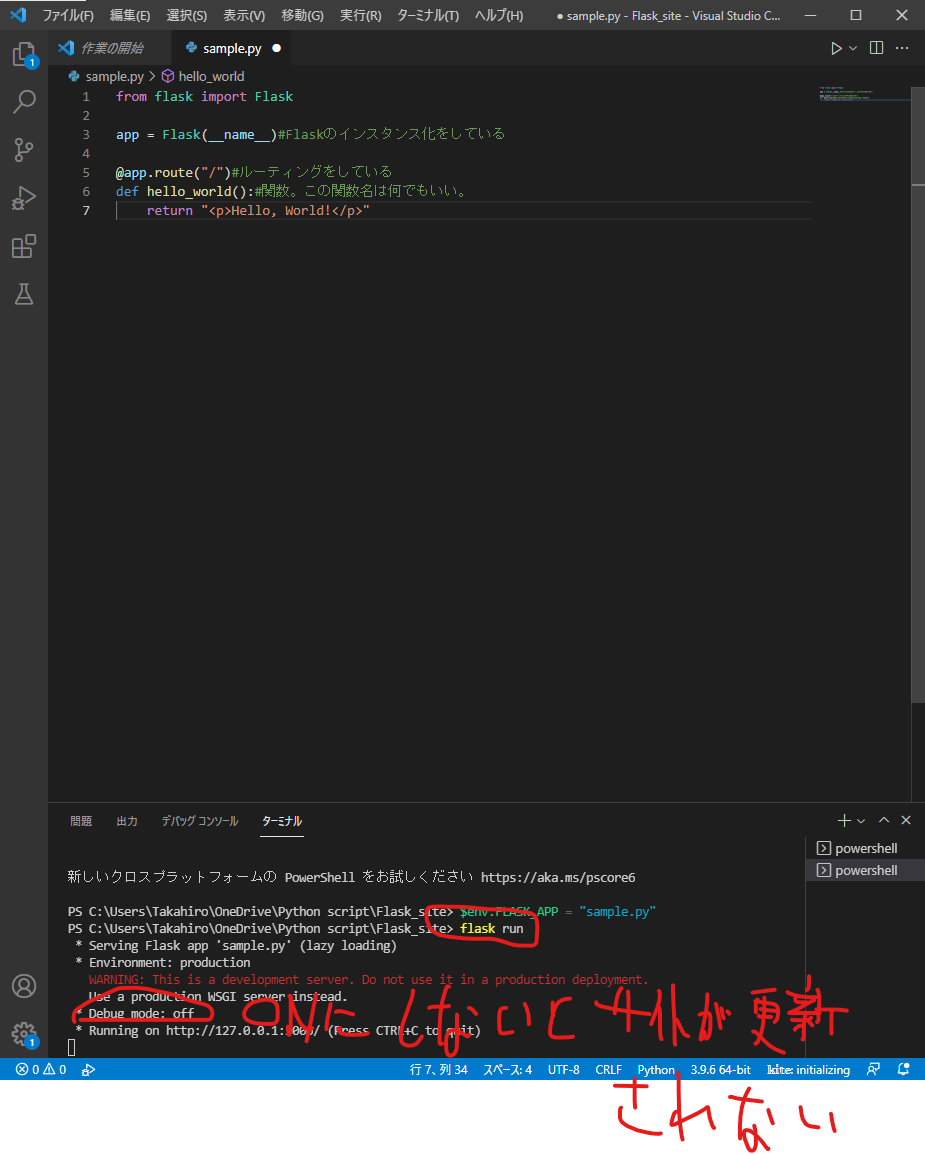Screen dimensions: 925x1154
Task: Click the Manage gear icon
Action: pyautogui.click(x=25, y=1034)
